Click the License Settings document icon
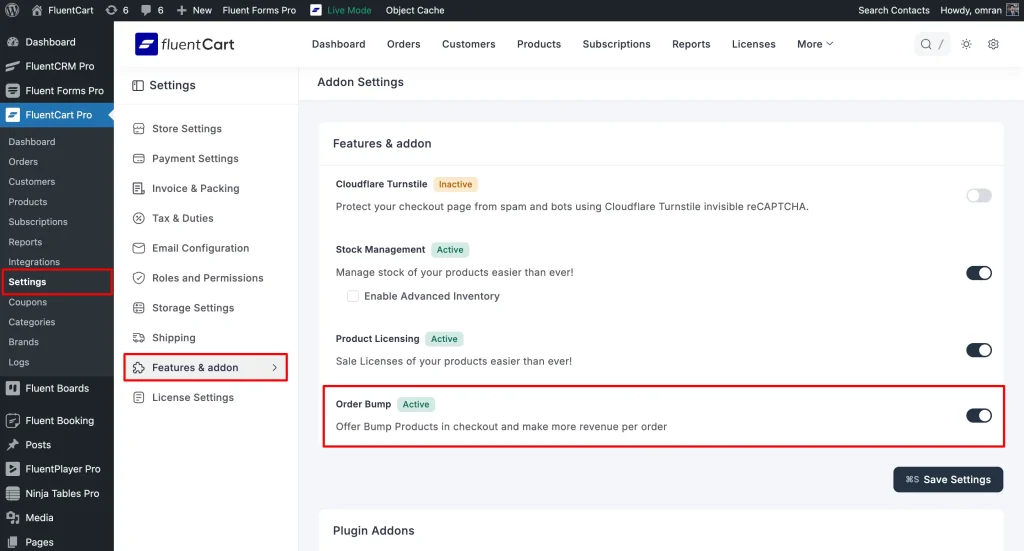 click(138, 398)
